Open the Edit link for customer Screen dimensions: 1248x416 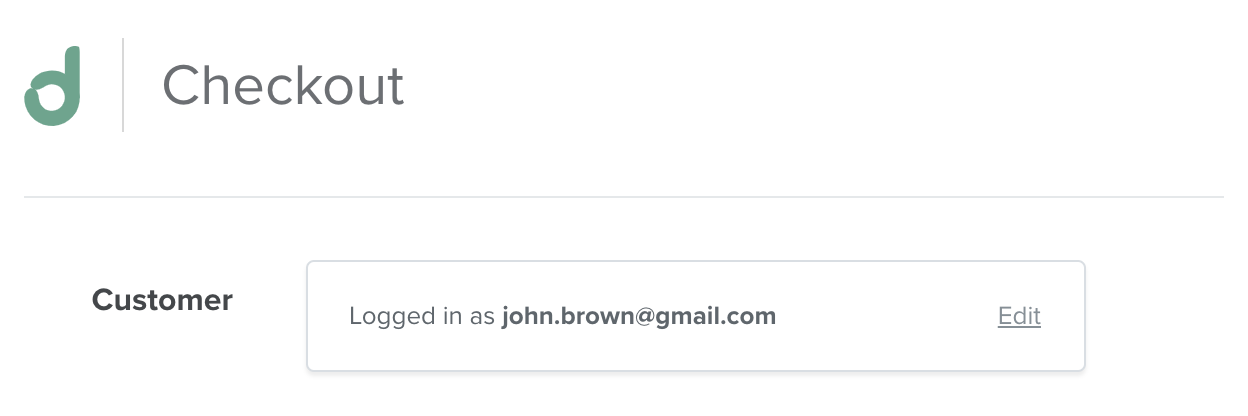[x=1019, y=316]
